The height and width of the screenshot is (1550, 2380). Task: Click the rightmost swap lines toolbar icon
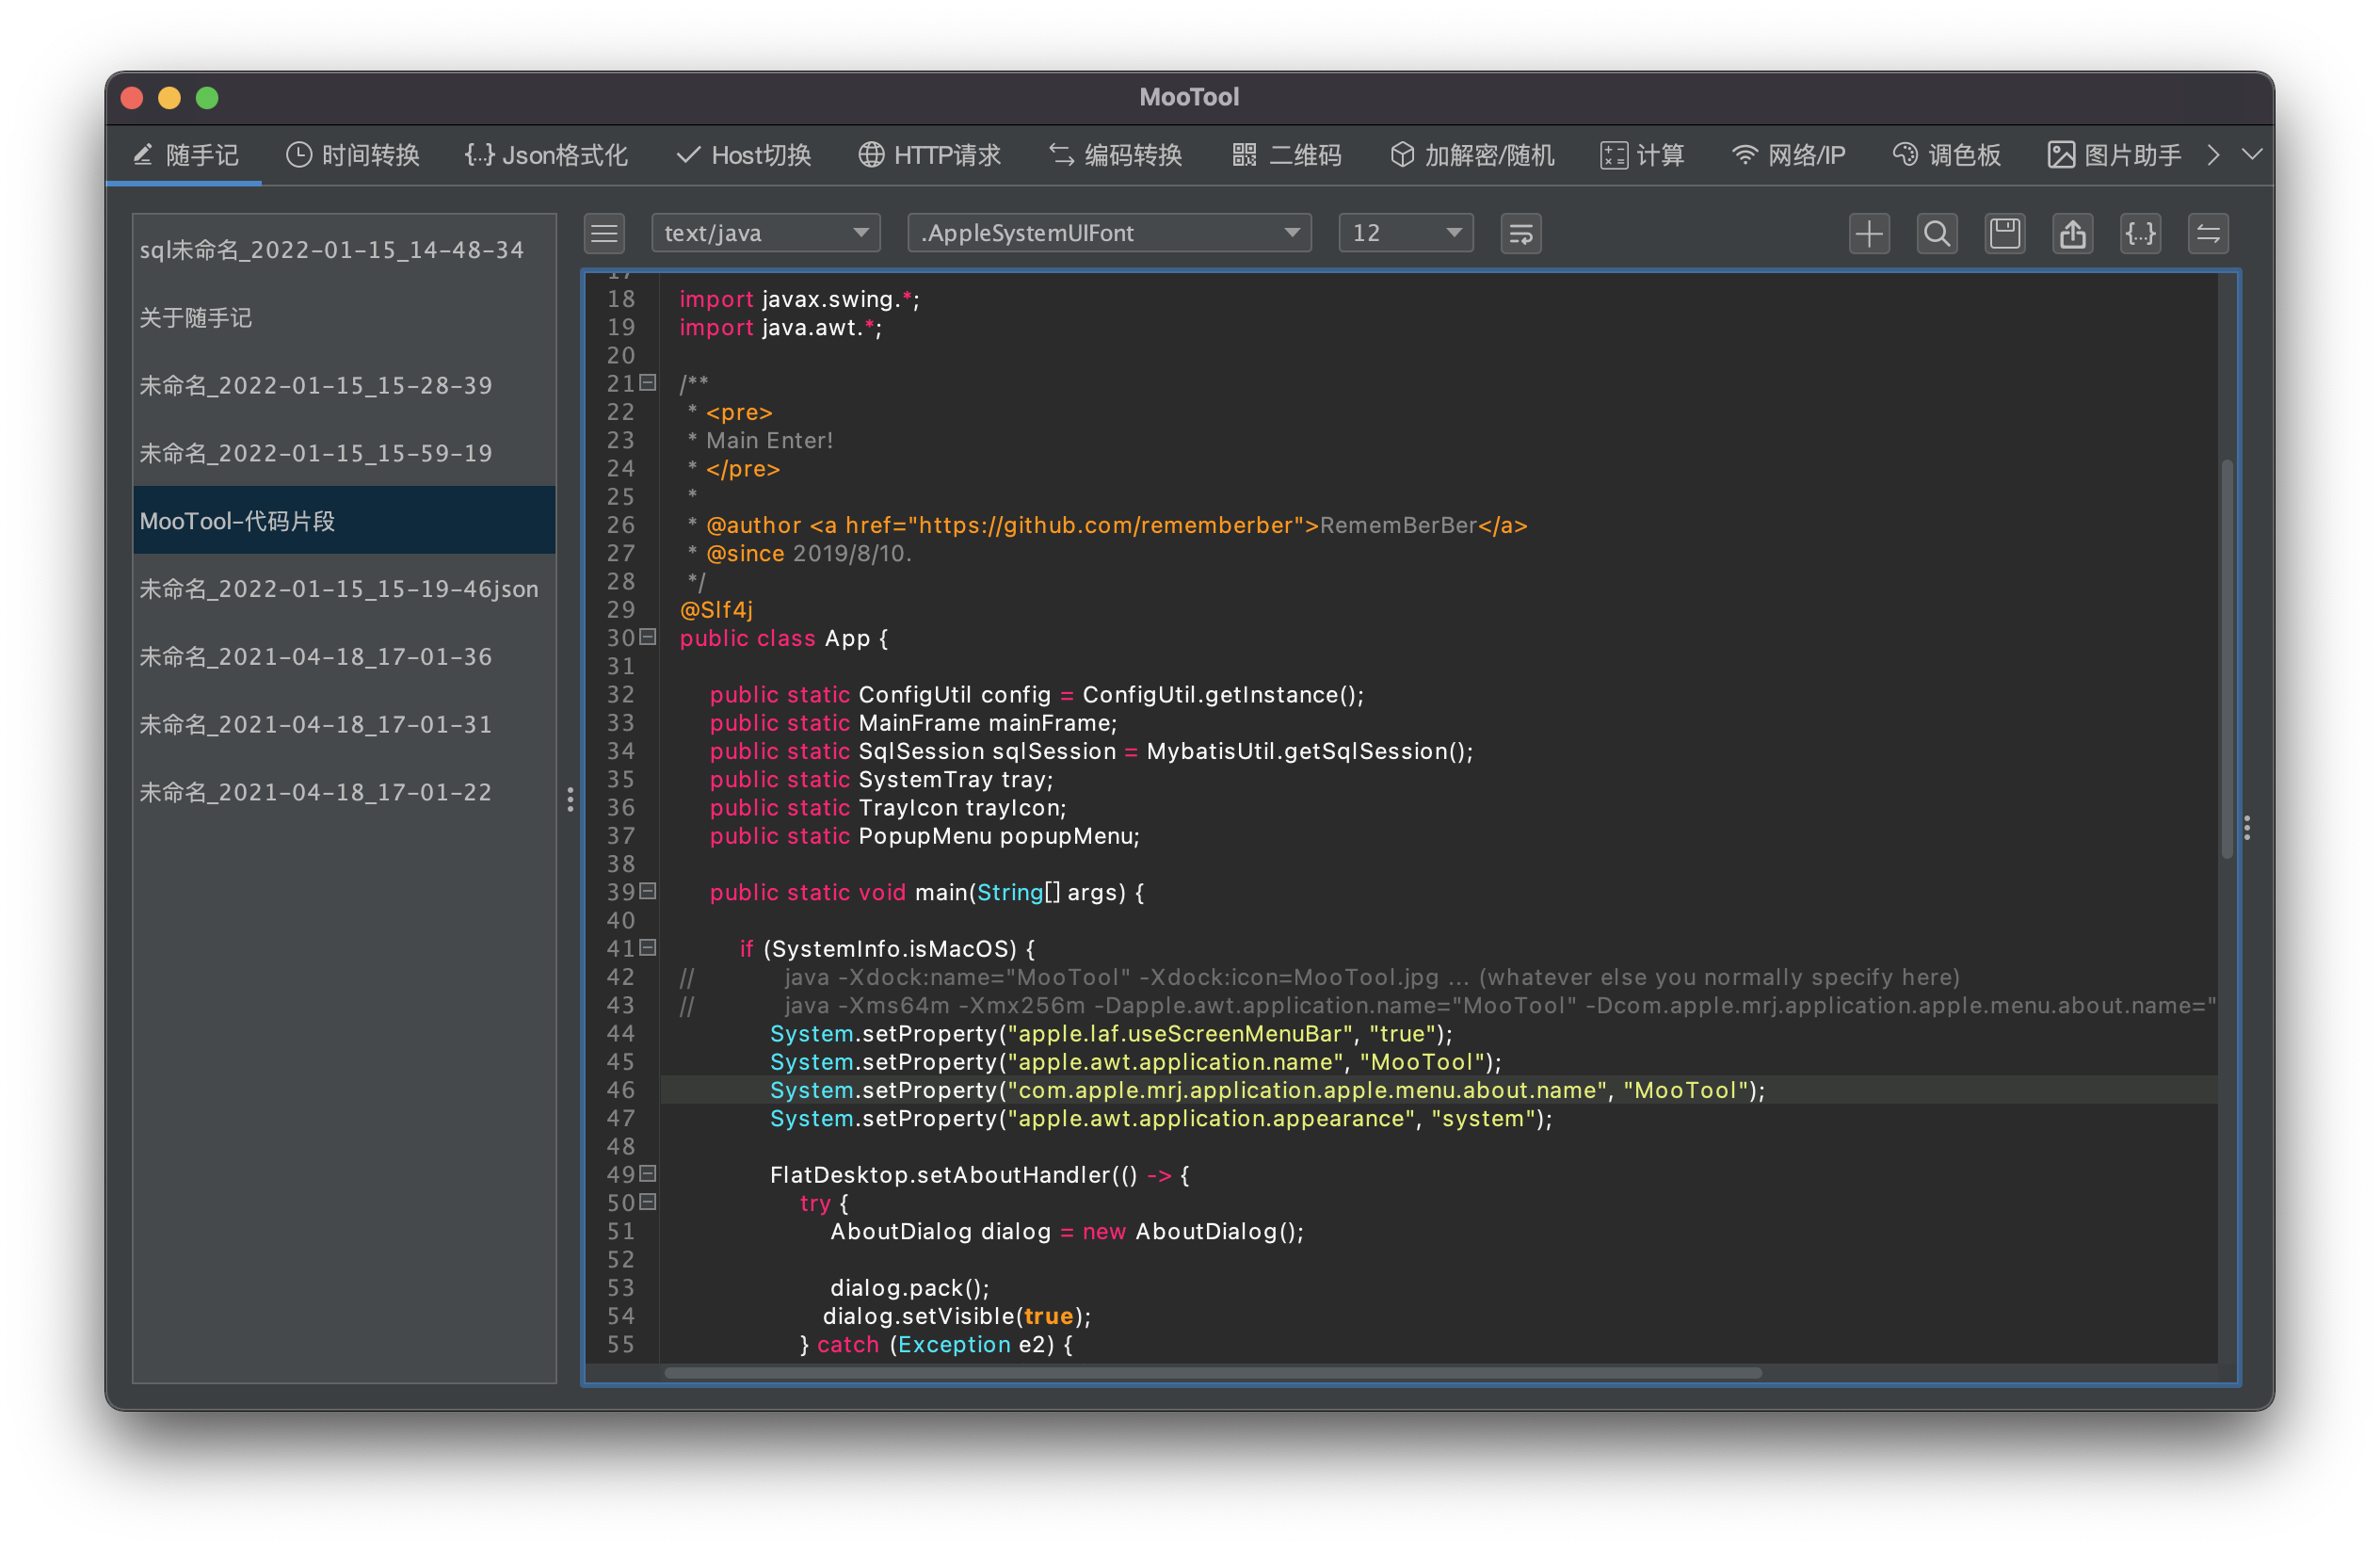point(2207,234)
